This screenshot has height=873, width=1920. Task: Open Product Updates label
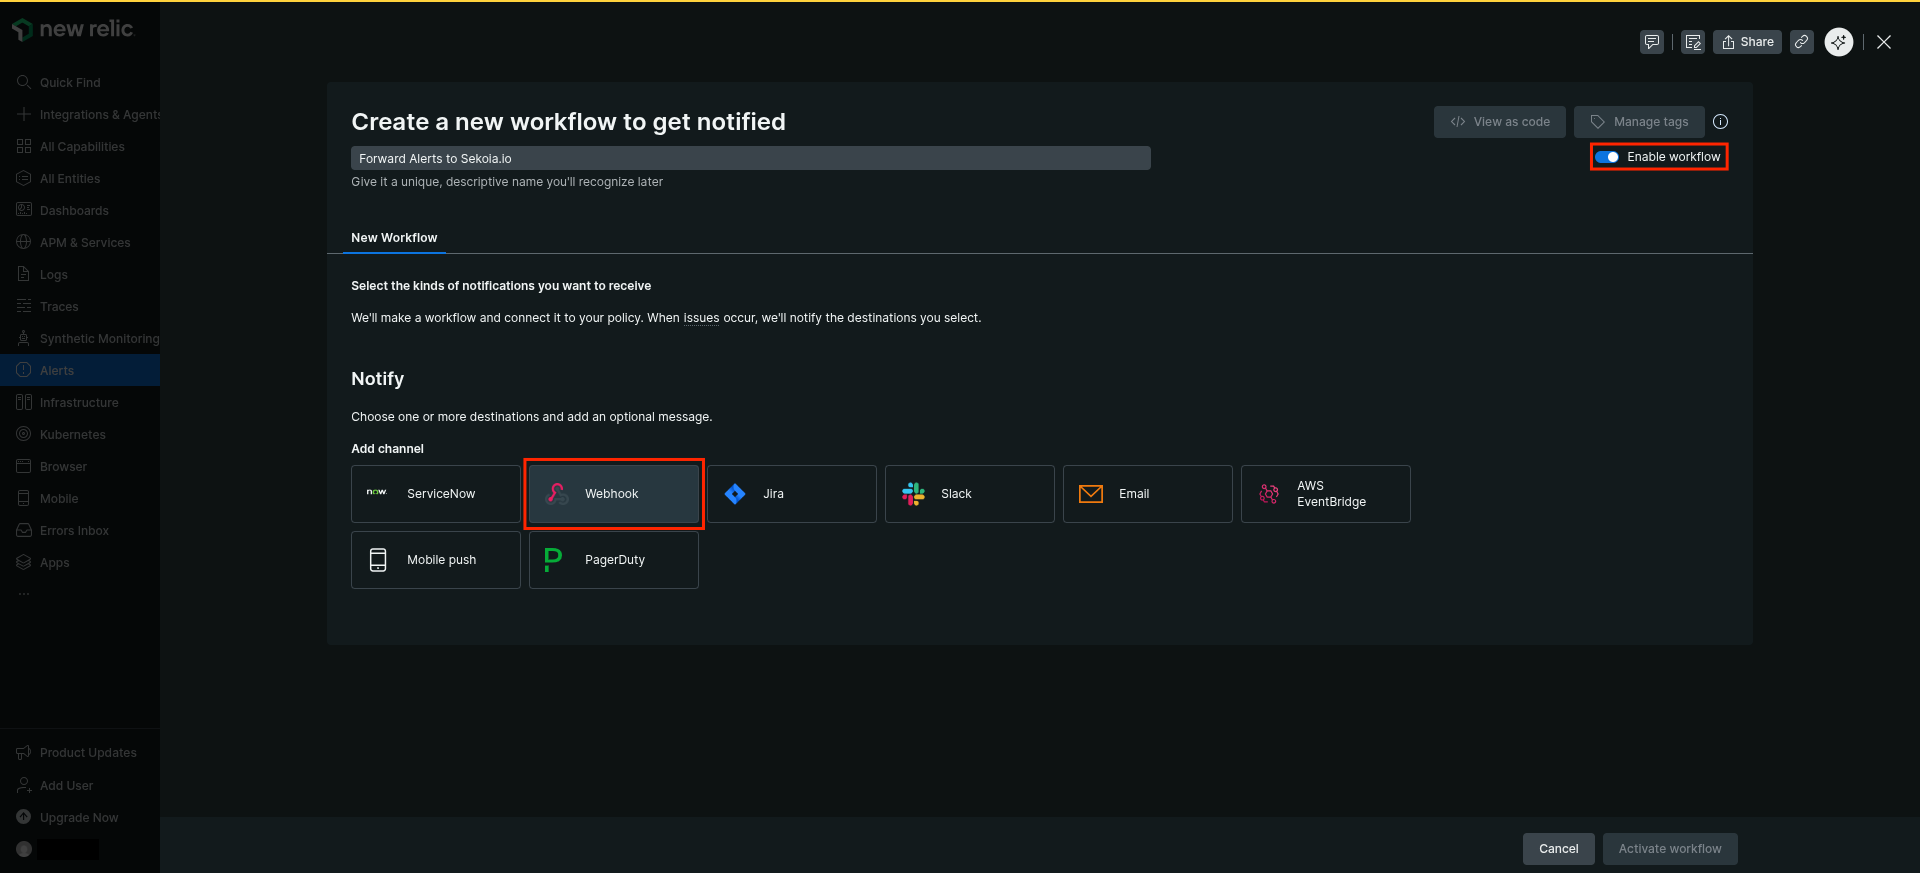pyautogui.click(x=88, y=753)
